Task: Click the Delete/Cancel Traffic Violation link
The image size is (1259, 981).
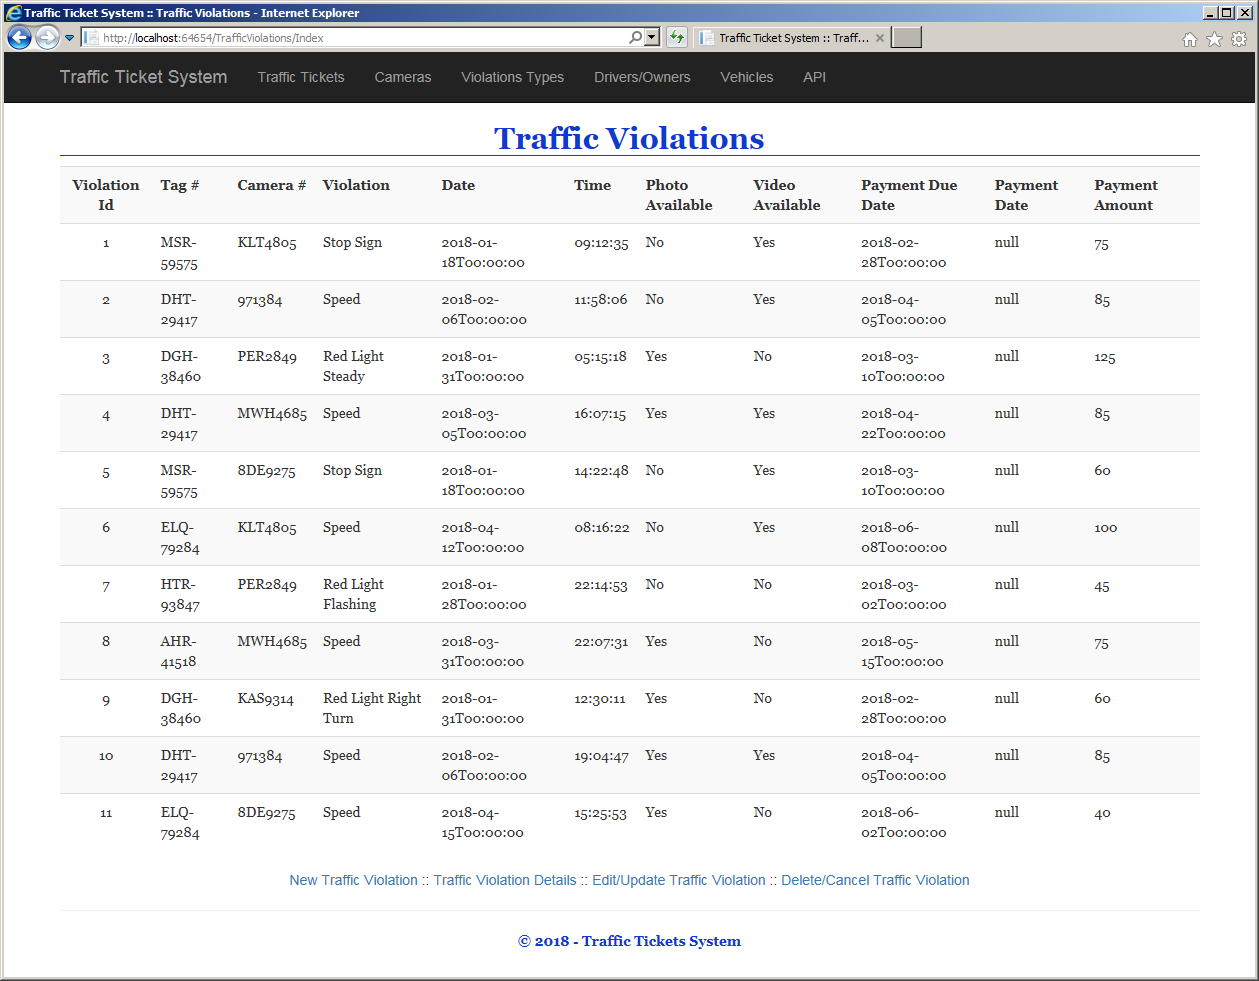Action: coord(875,880)
